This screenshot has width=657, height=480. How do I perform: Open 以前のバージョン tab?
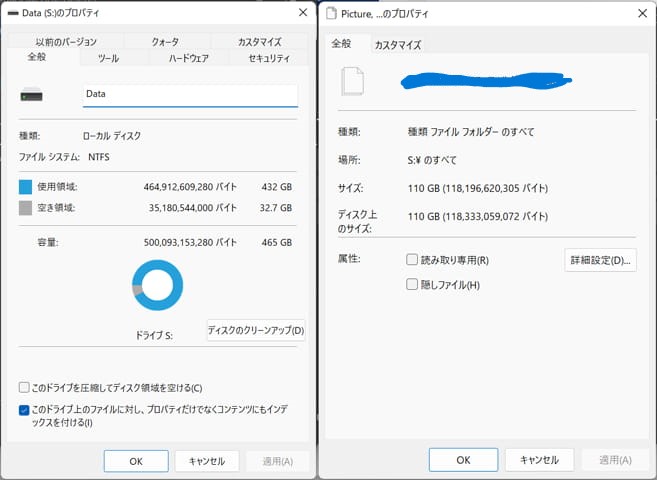coord(66,41)
